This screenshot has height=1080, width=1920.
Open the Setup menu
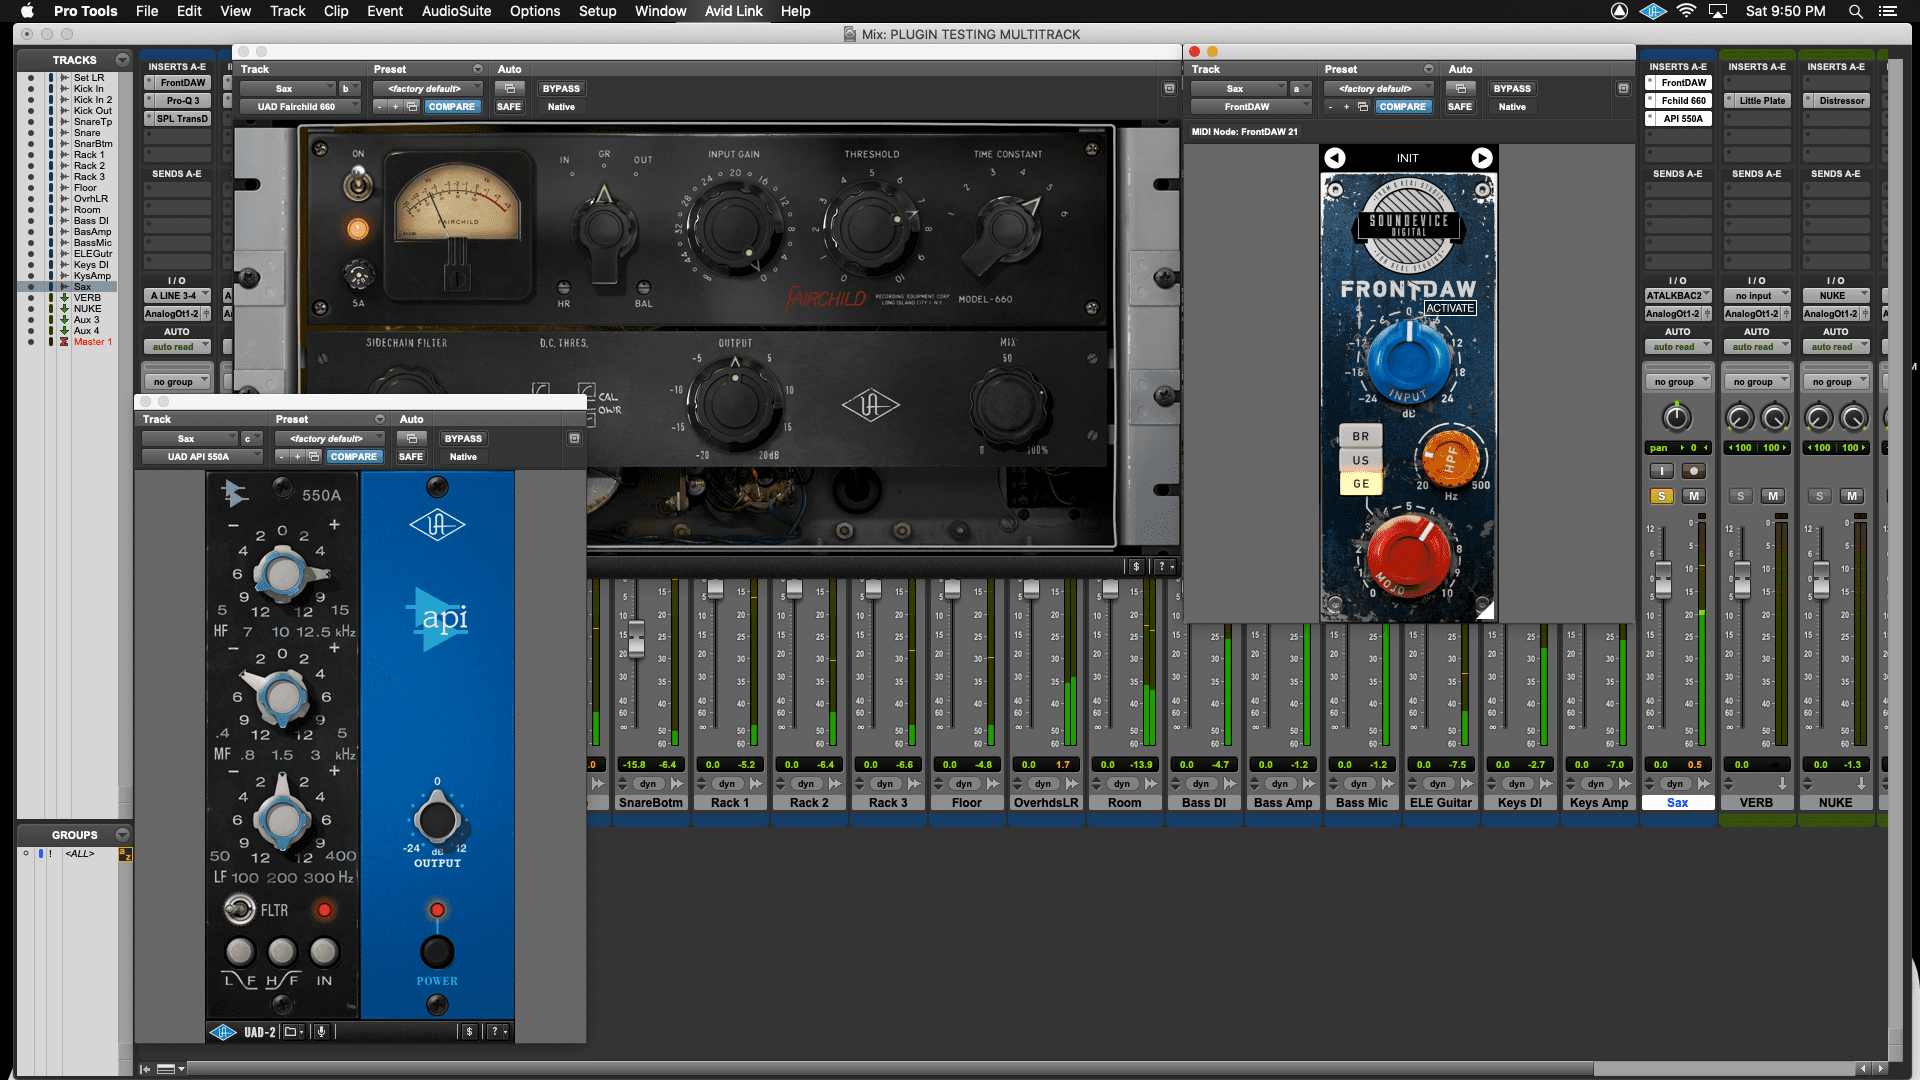pos(597,11)
